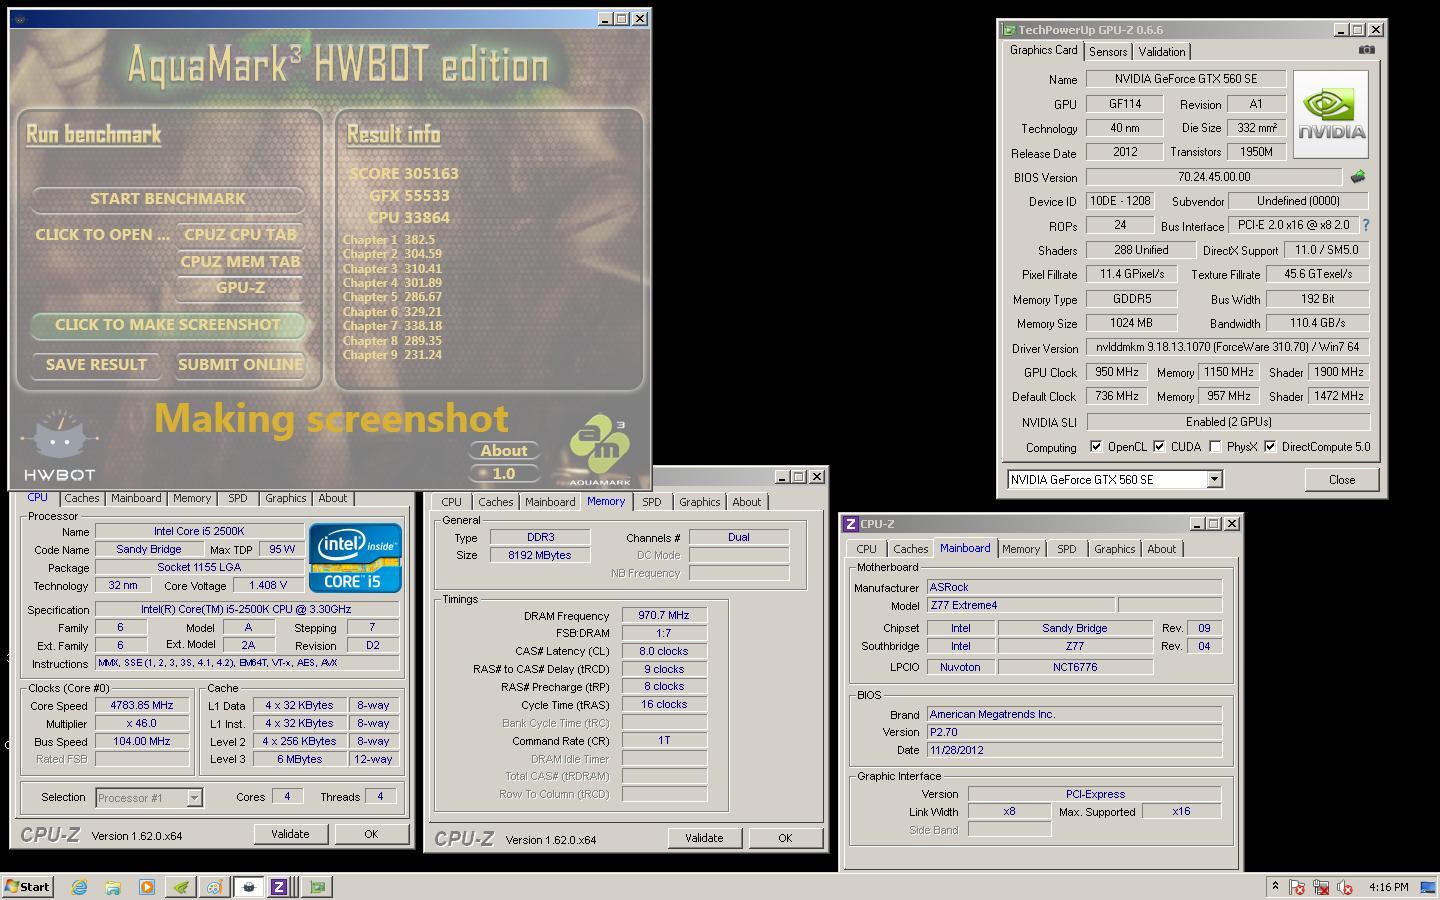Click the HWBOT logo in AquaMark window

pos(59,446)
